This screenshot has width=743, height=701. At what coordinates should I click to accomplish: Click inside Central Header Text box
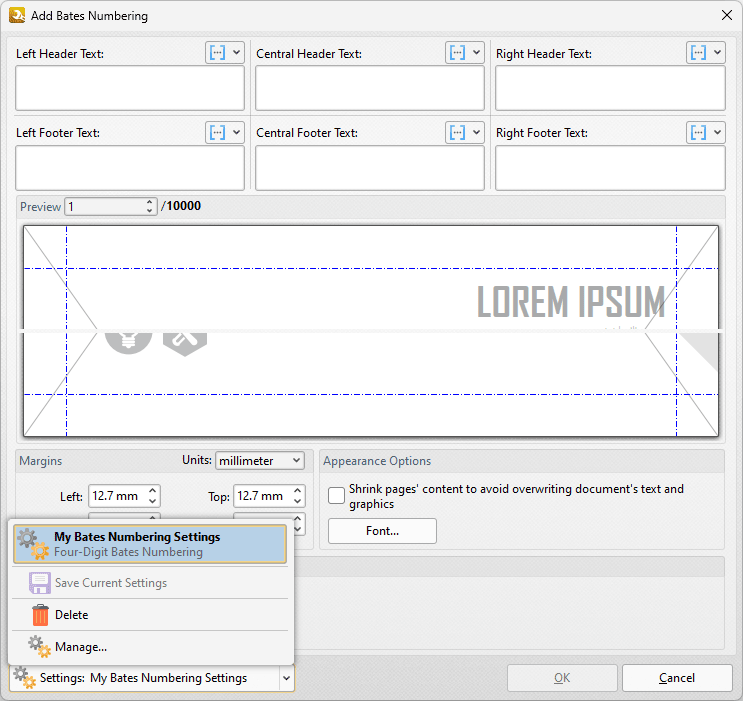tap(370, 88)
